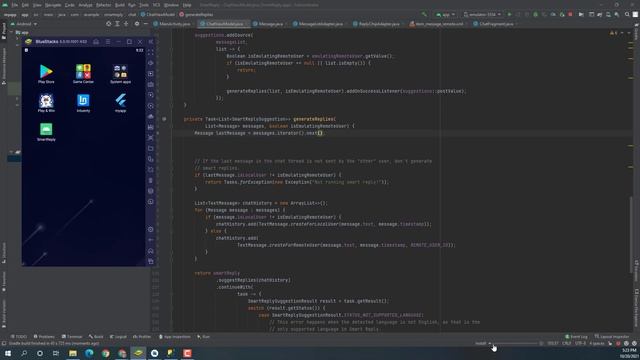This screenshot has height=360, width=640.
Task: Click the Debug app bug icon
Action: (536, 15)
